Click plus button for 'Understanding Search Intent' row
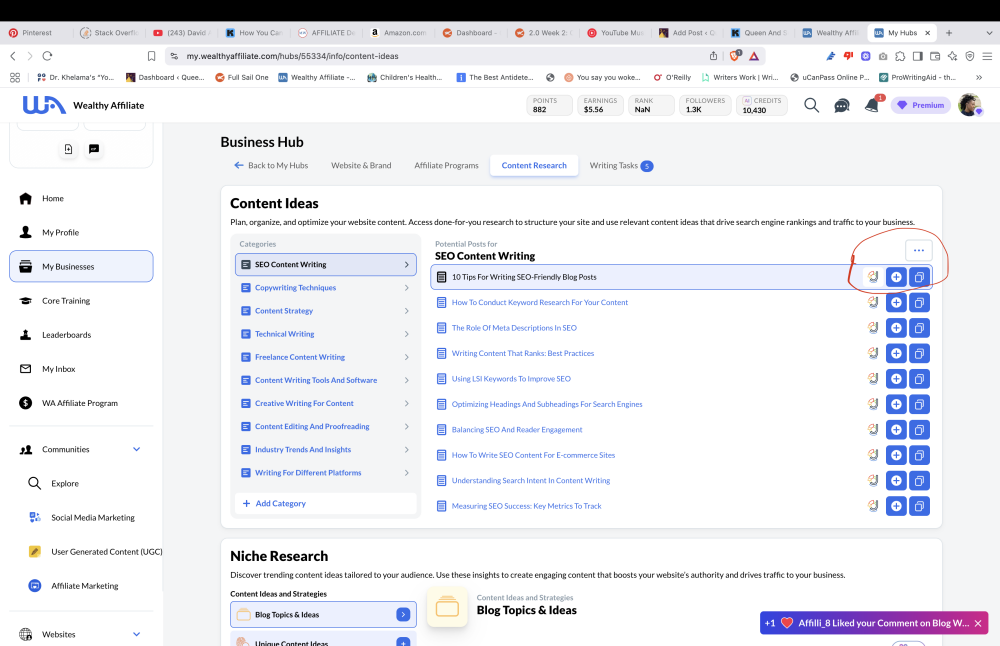Screen dimensions: 1000x646 point(896,481)
